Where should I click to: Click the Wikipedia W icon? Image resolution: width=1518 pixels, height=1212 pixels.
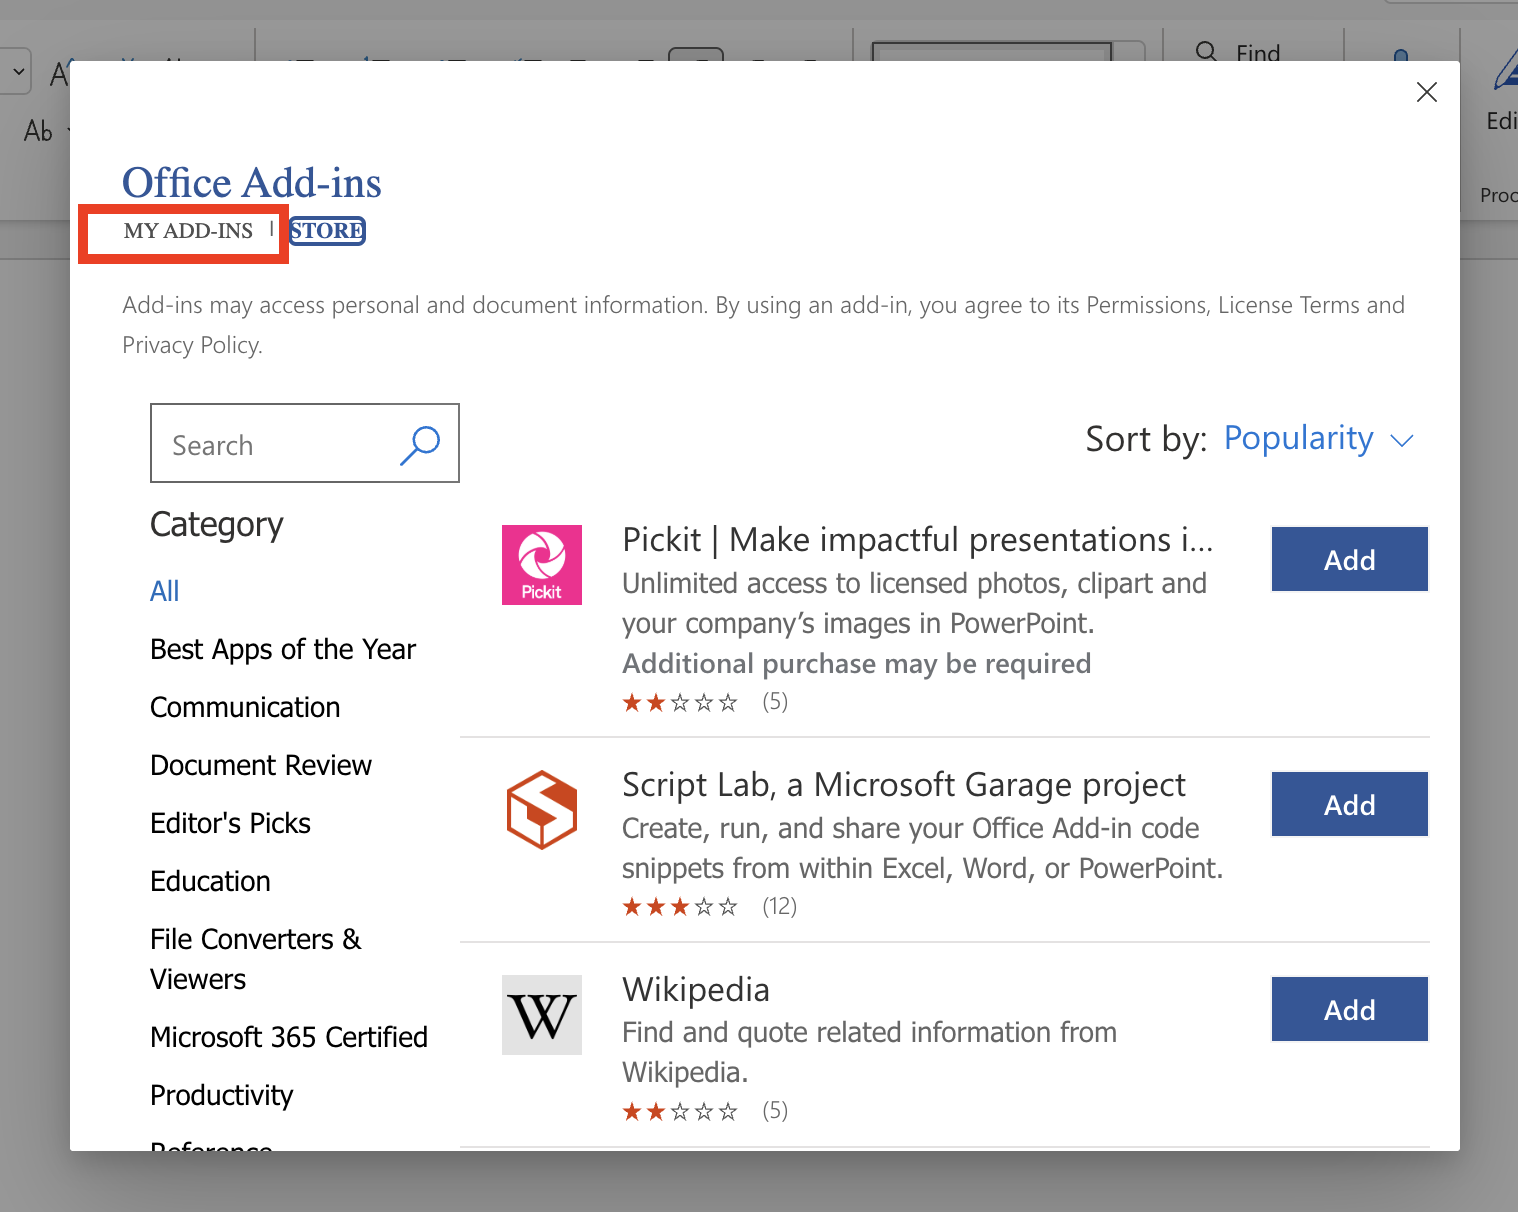542,1015
